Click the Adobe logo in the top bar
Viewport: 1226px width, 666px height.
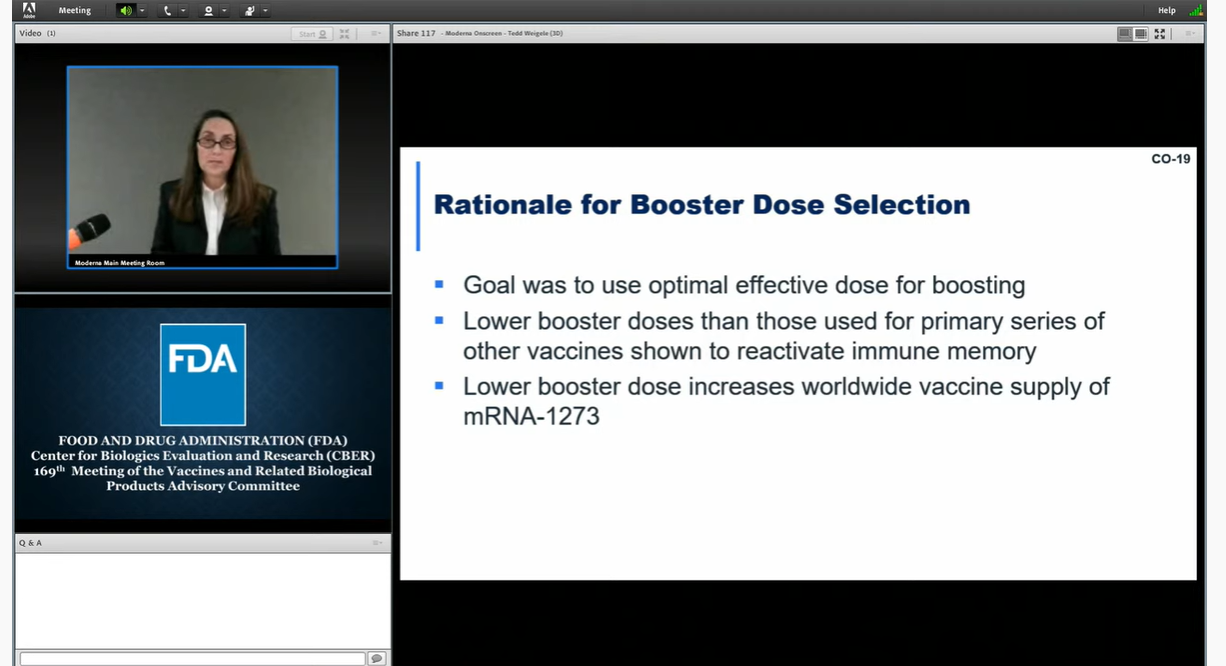29,10
